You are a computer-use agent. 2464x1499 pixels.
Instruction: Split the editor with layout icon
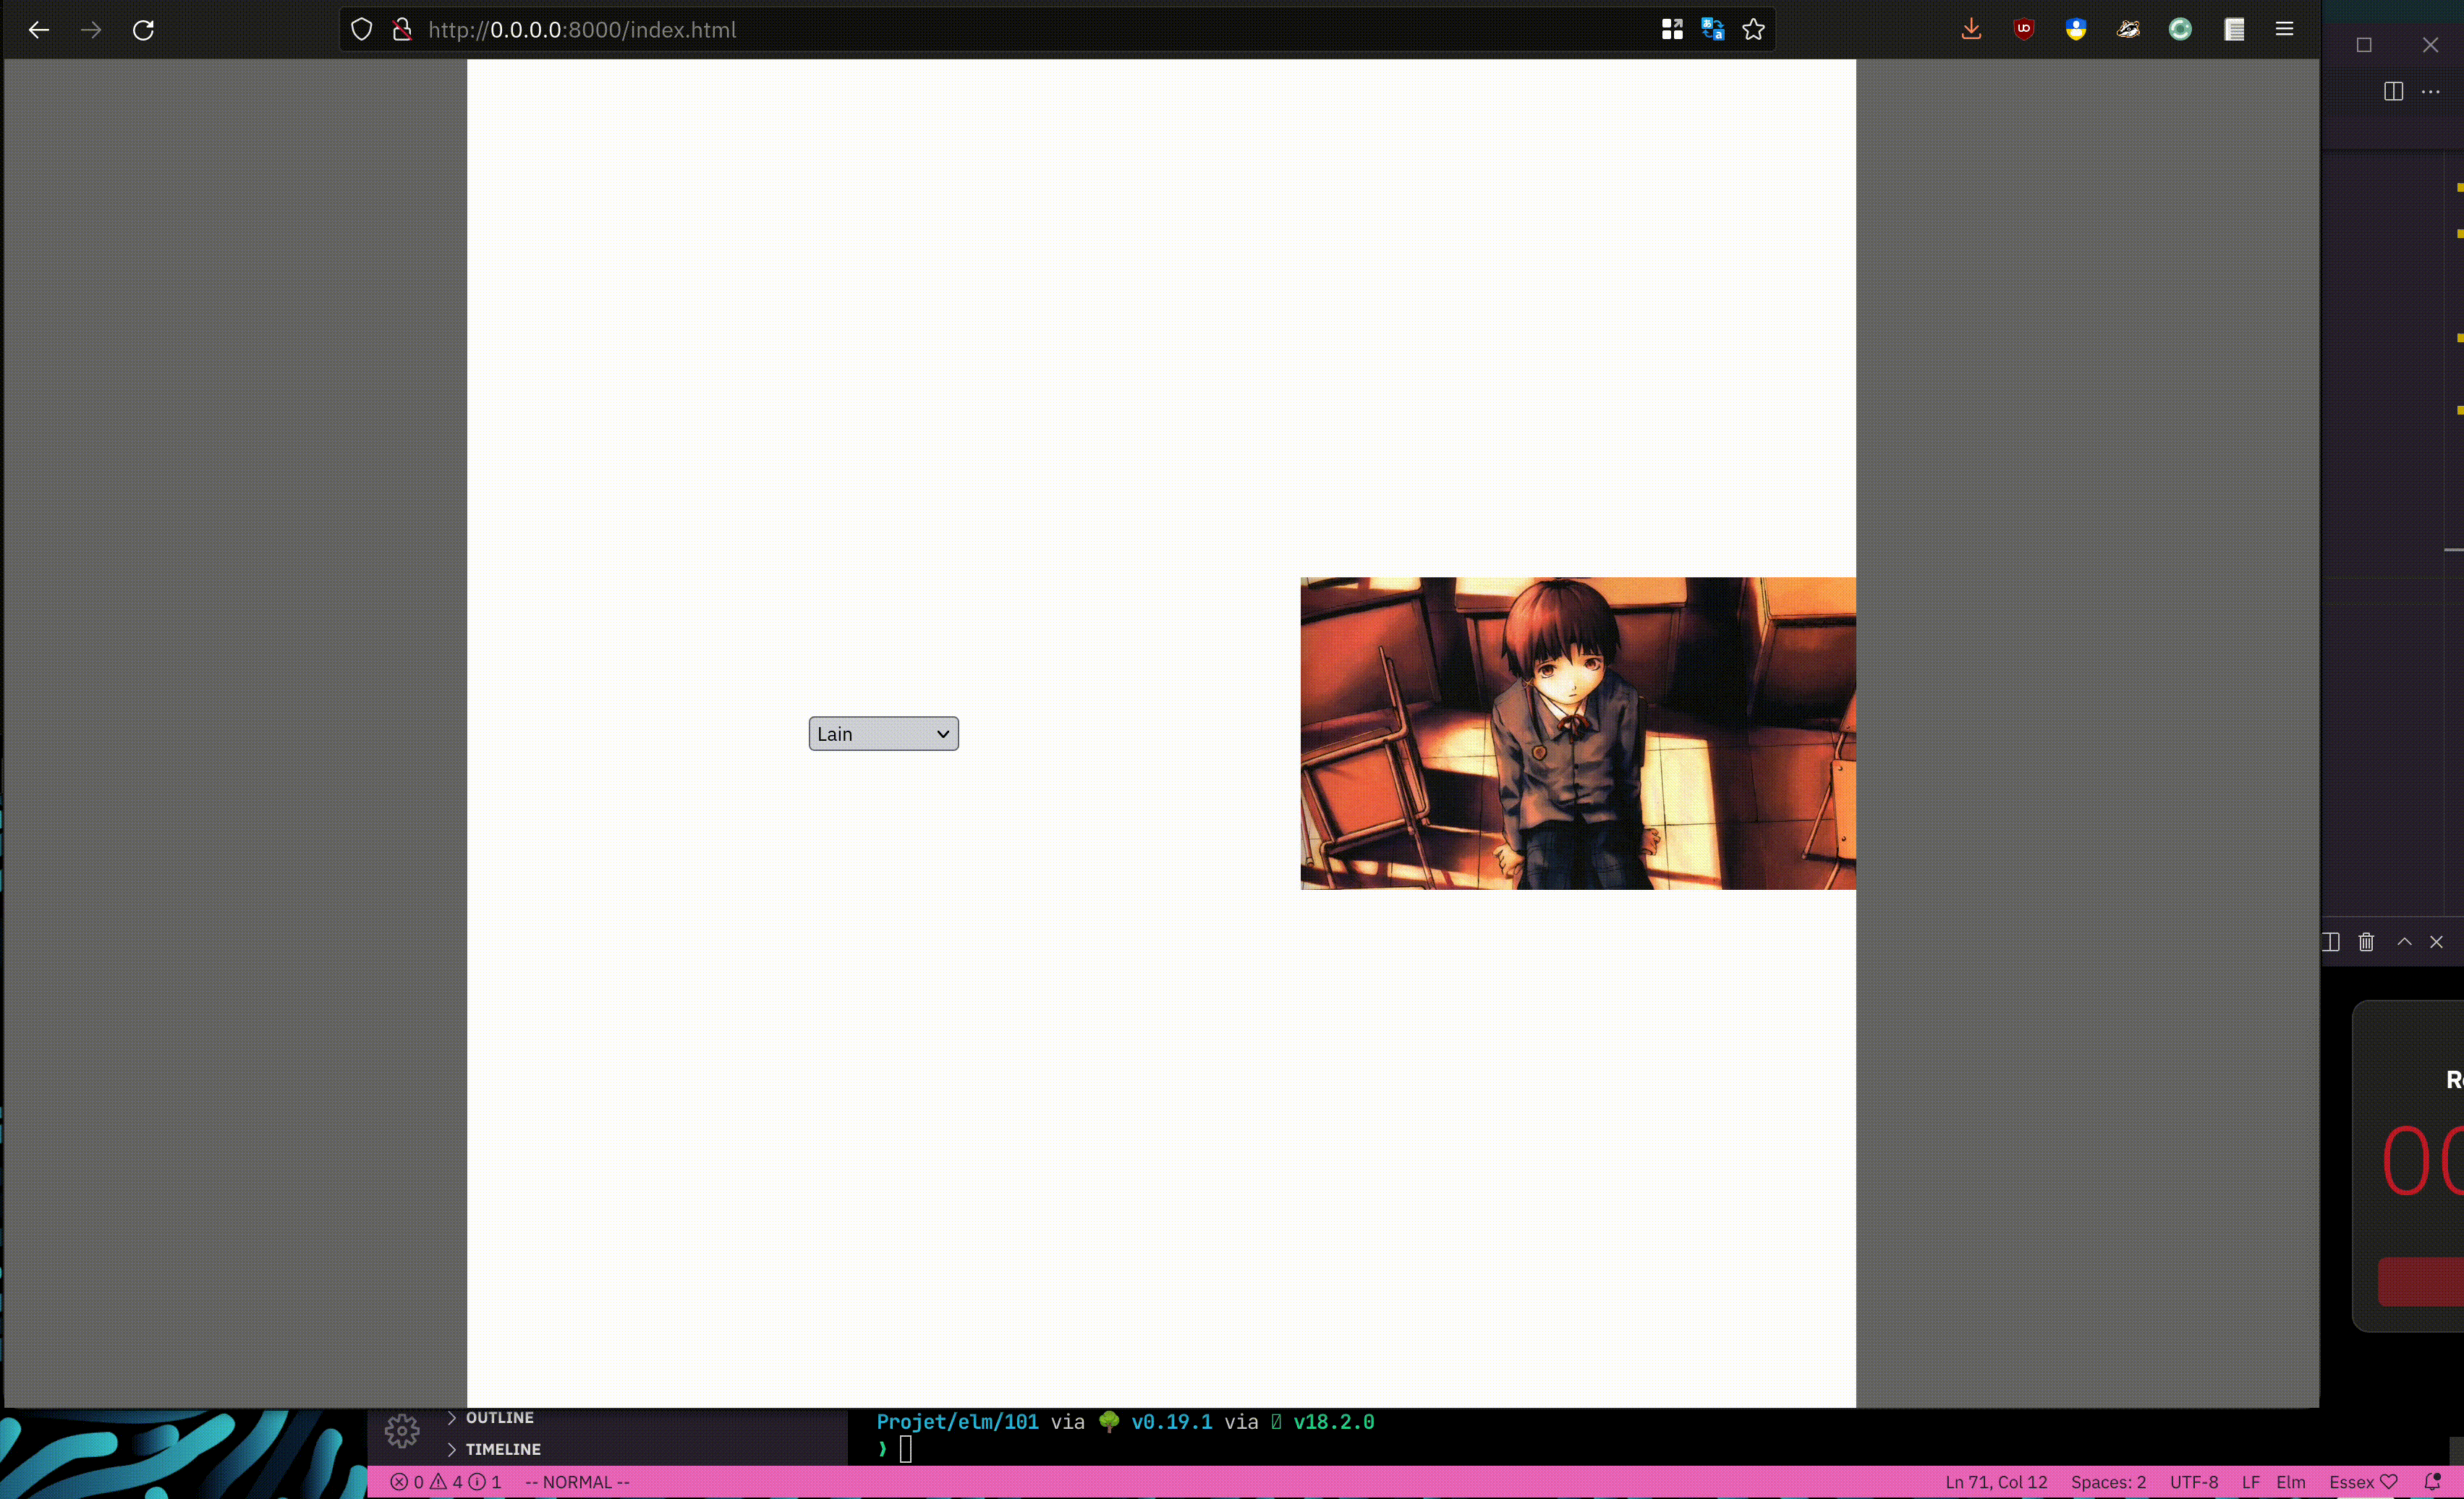[2393, 92]
